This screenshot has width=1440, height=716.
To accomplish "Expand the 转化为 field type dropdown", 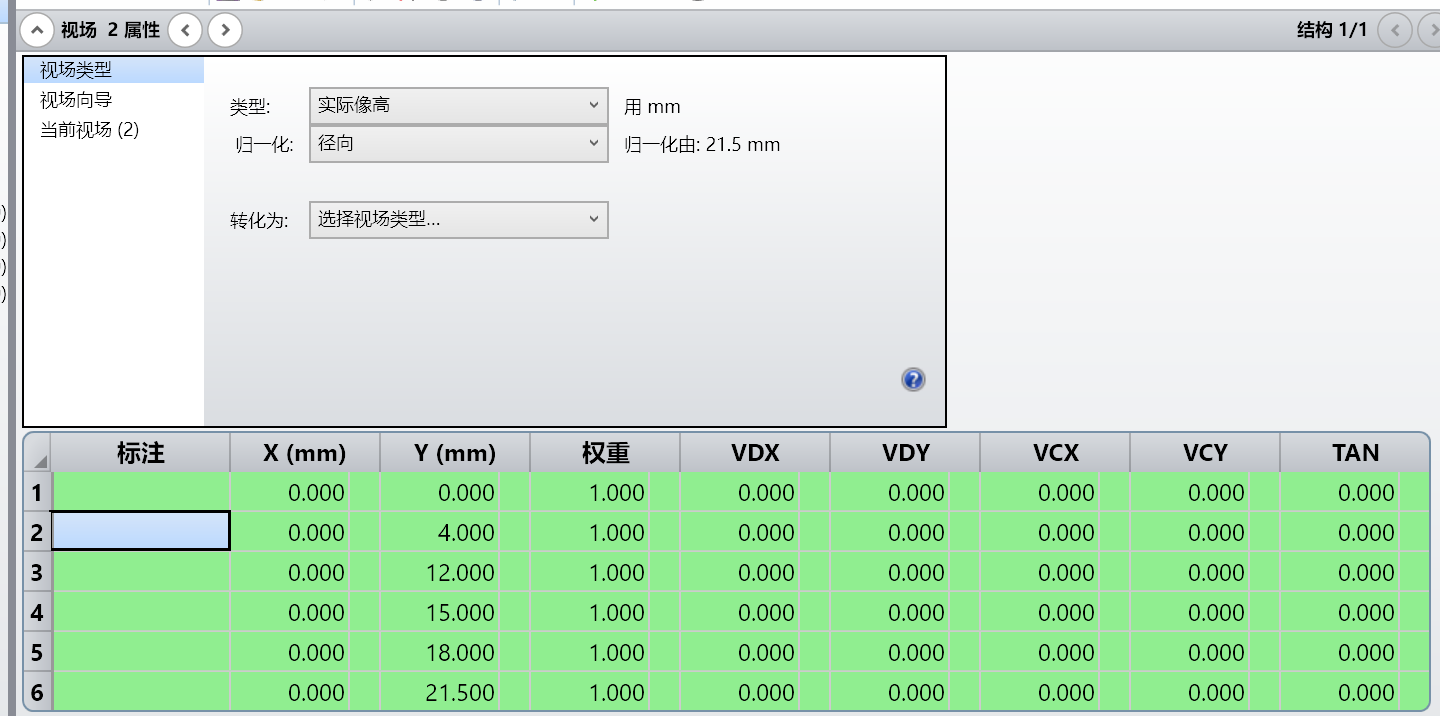I will click(x=458, y=220).
